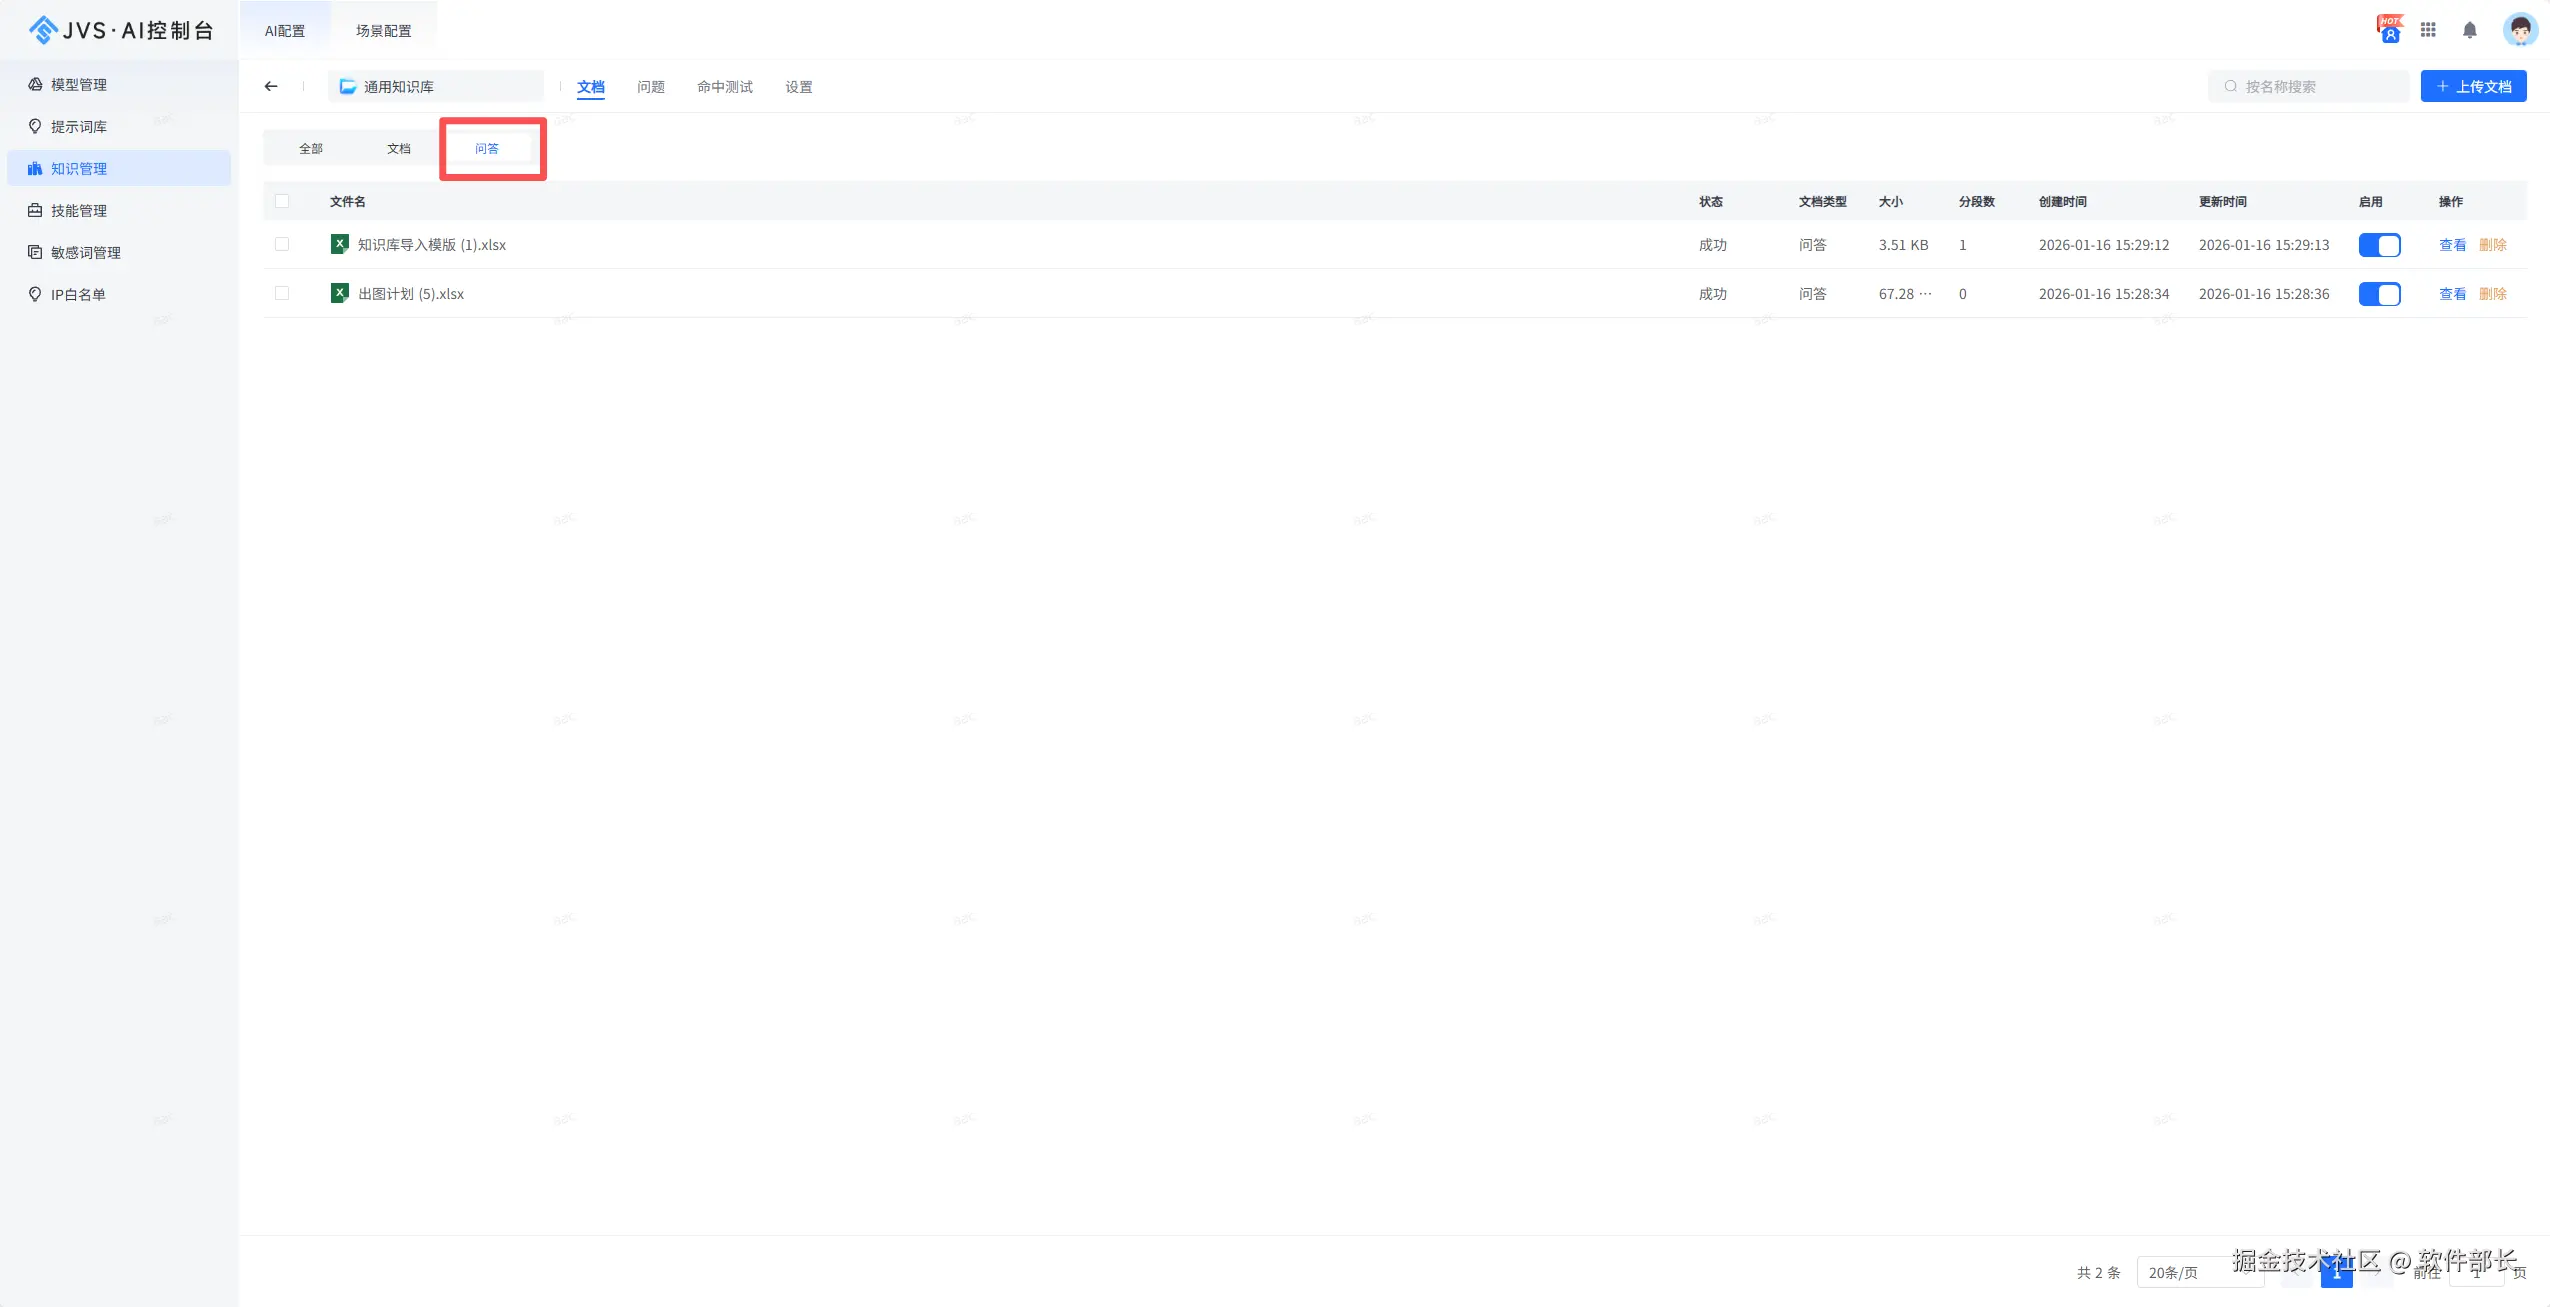Viewport: 2550px width, 1307px height.
Task: Select the 全部 filter tab
Action: click(x=311, y=148)
